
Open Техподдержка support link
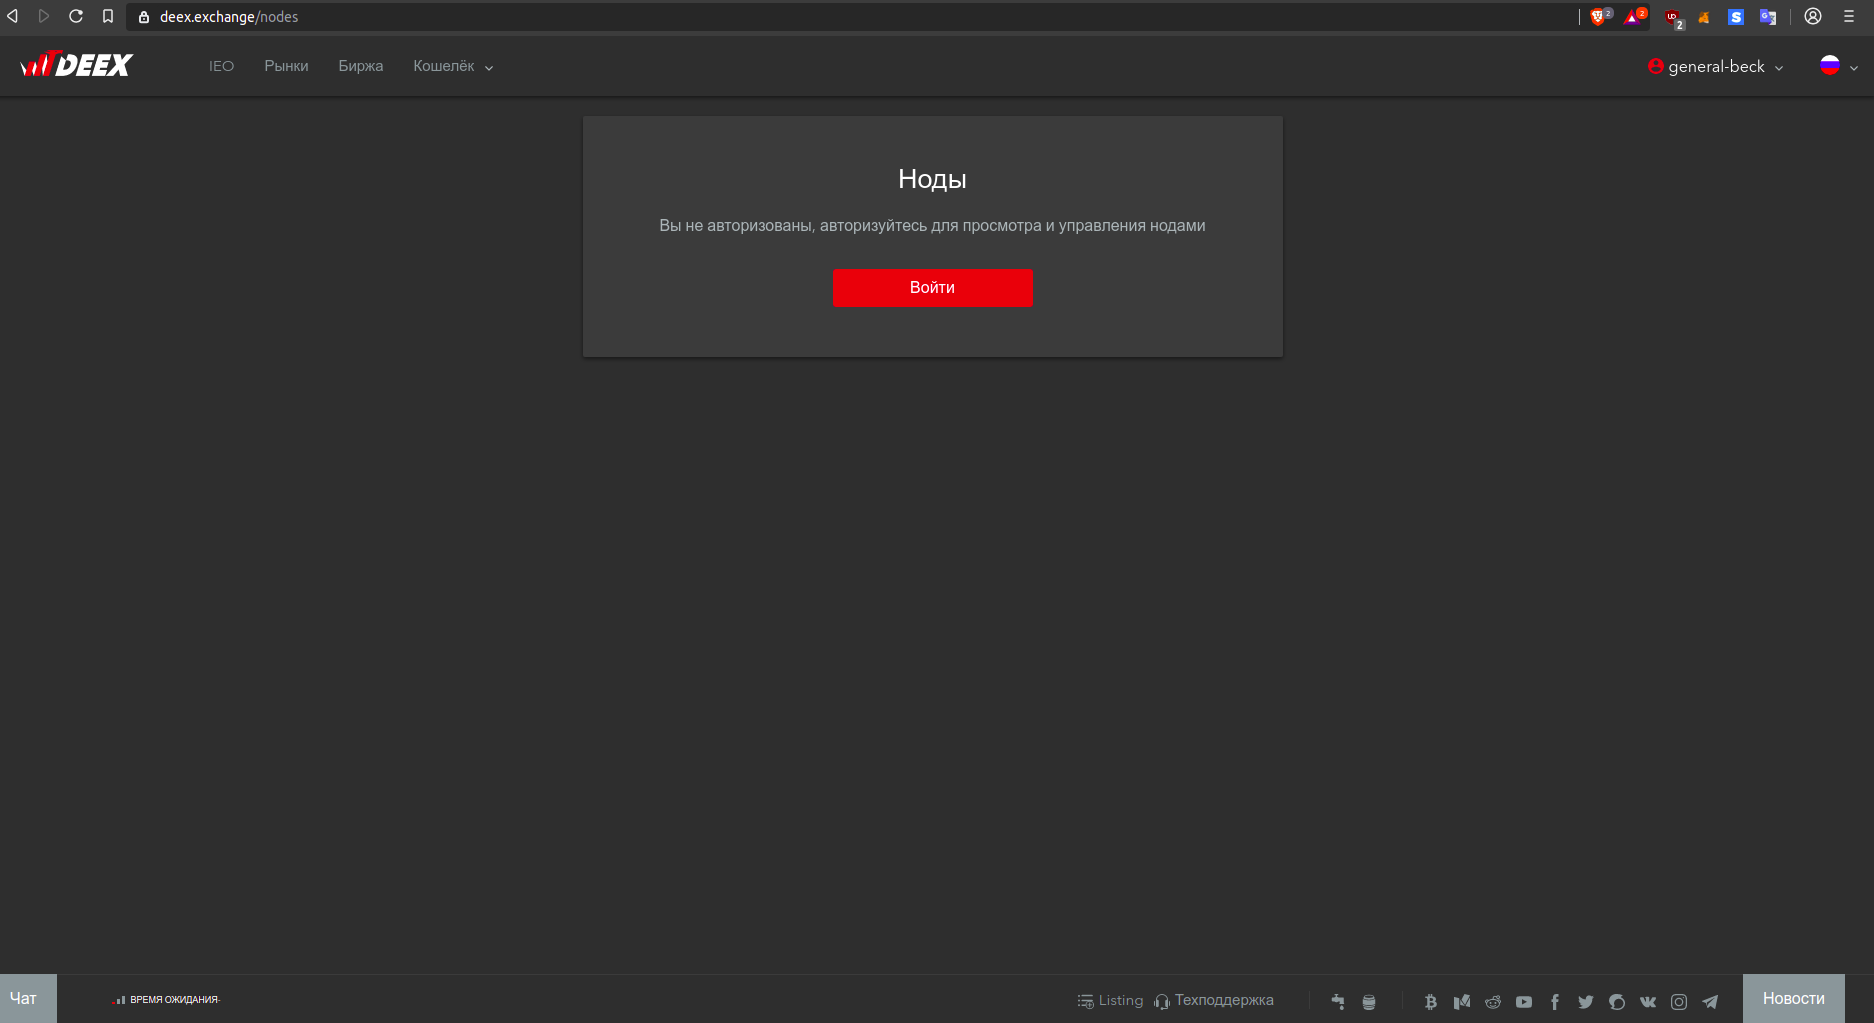[x=1214, y=1001]
